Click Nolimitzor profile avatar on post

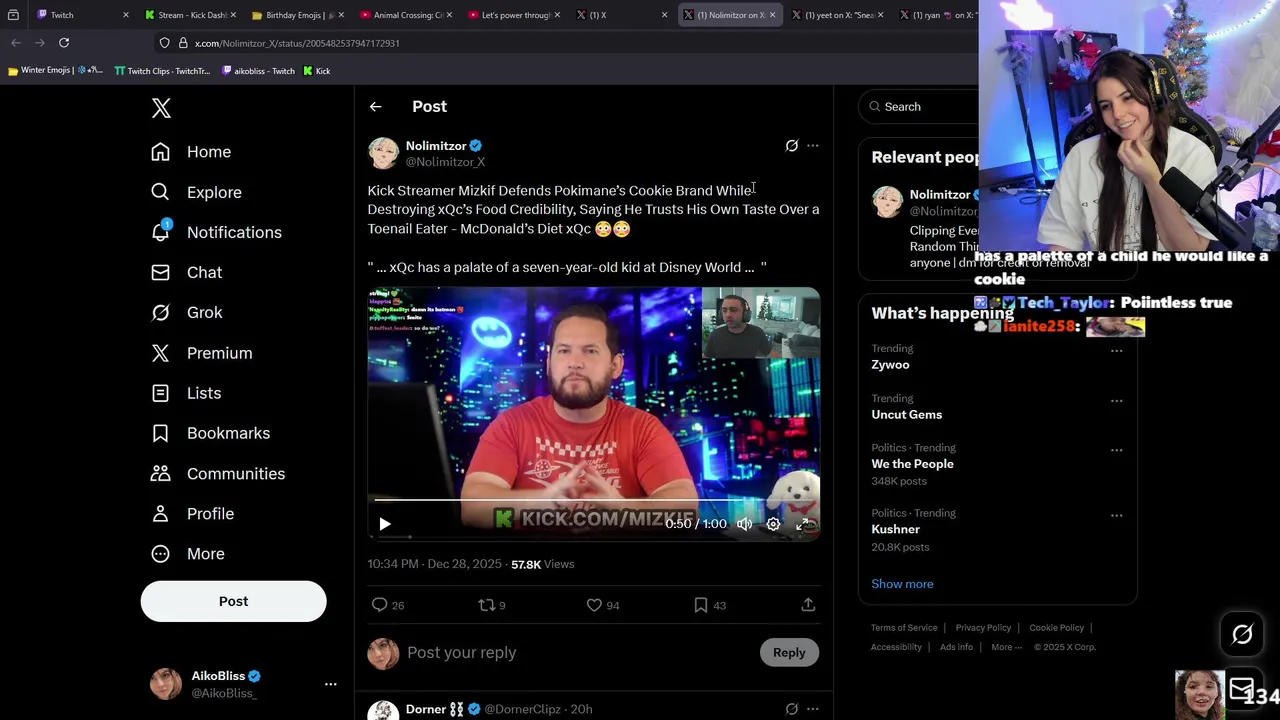[383, 153]
